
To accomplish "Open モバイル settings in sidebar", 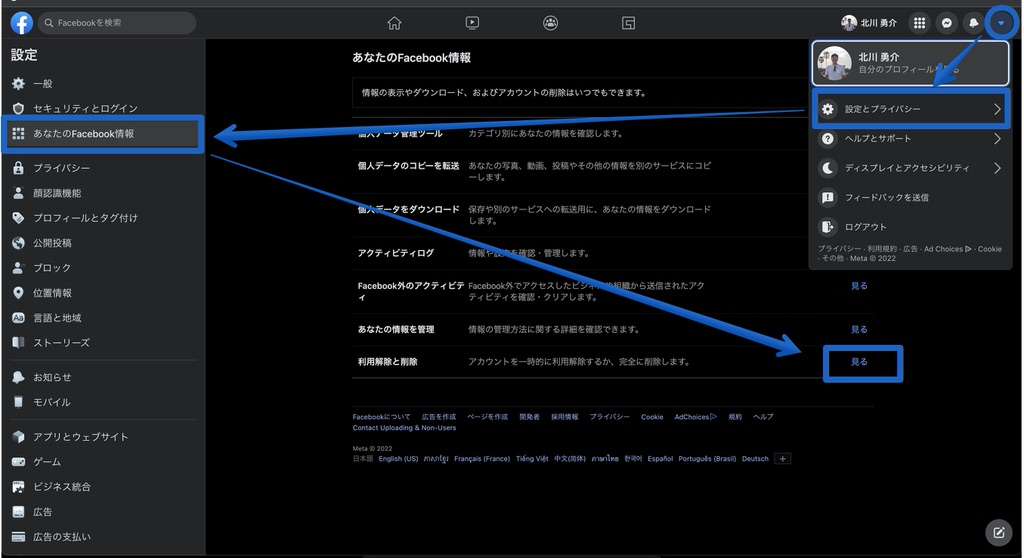I will pyautogui.click(x=103, y=402).
